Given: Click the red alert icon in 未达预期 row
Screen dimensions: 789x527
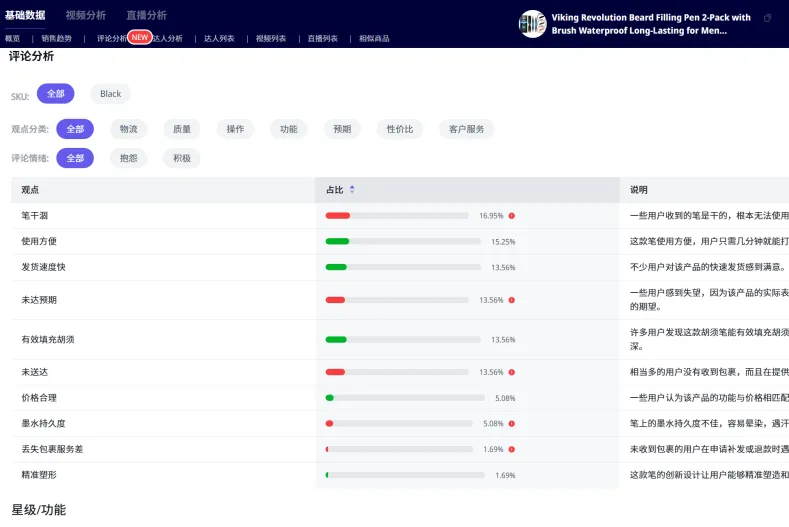Looking at the screenshot, I should 511,300.
